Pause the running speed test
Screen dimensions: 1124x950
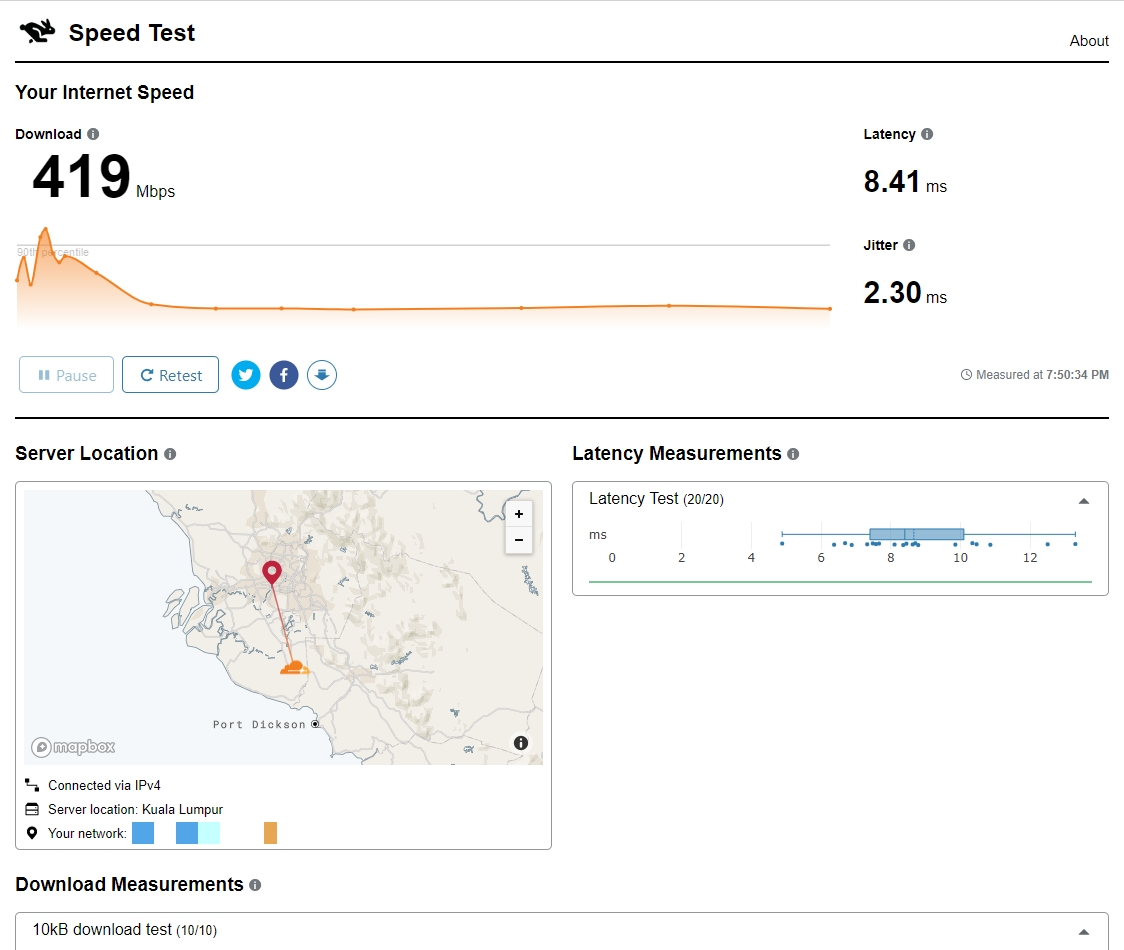(x=66, y=375)
